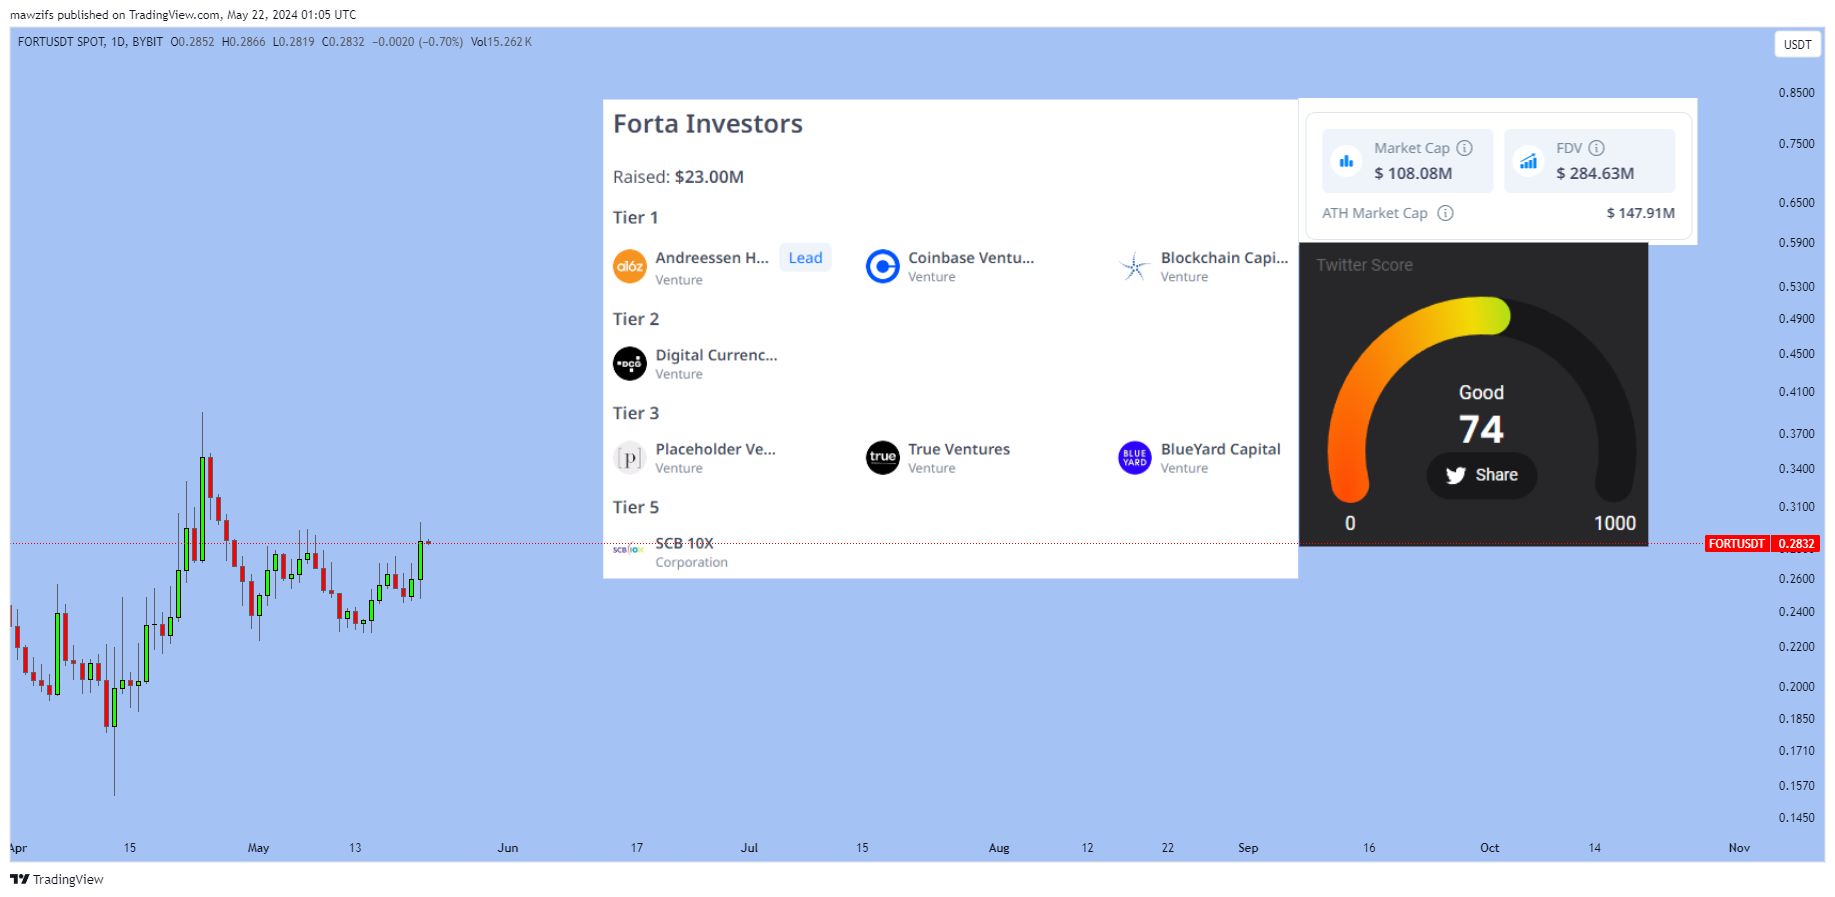Open the USDT currency selector
1835x897 pixels.
pyautogui.click(x=1797, y=44)
